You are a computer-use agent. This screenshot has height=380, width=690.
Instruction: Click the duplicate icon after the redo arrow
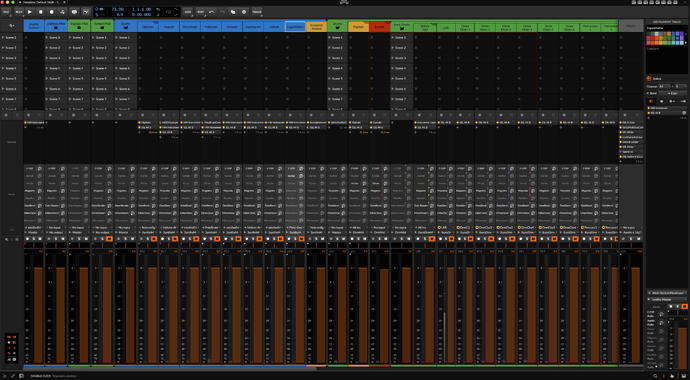[x=233, y=12]
